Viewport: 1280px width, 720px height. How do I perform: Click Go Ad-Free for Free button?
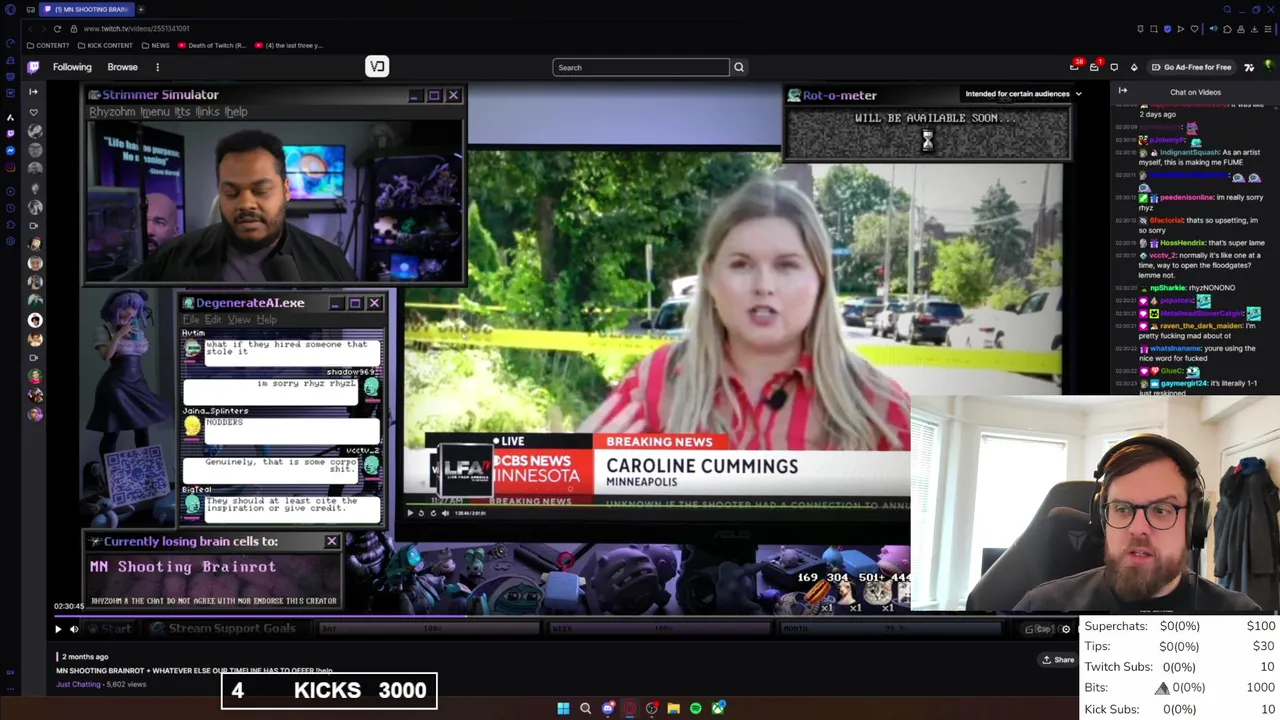point(1191,67)
